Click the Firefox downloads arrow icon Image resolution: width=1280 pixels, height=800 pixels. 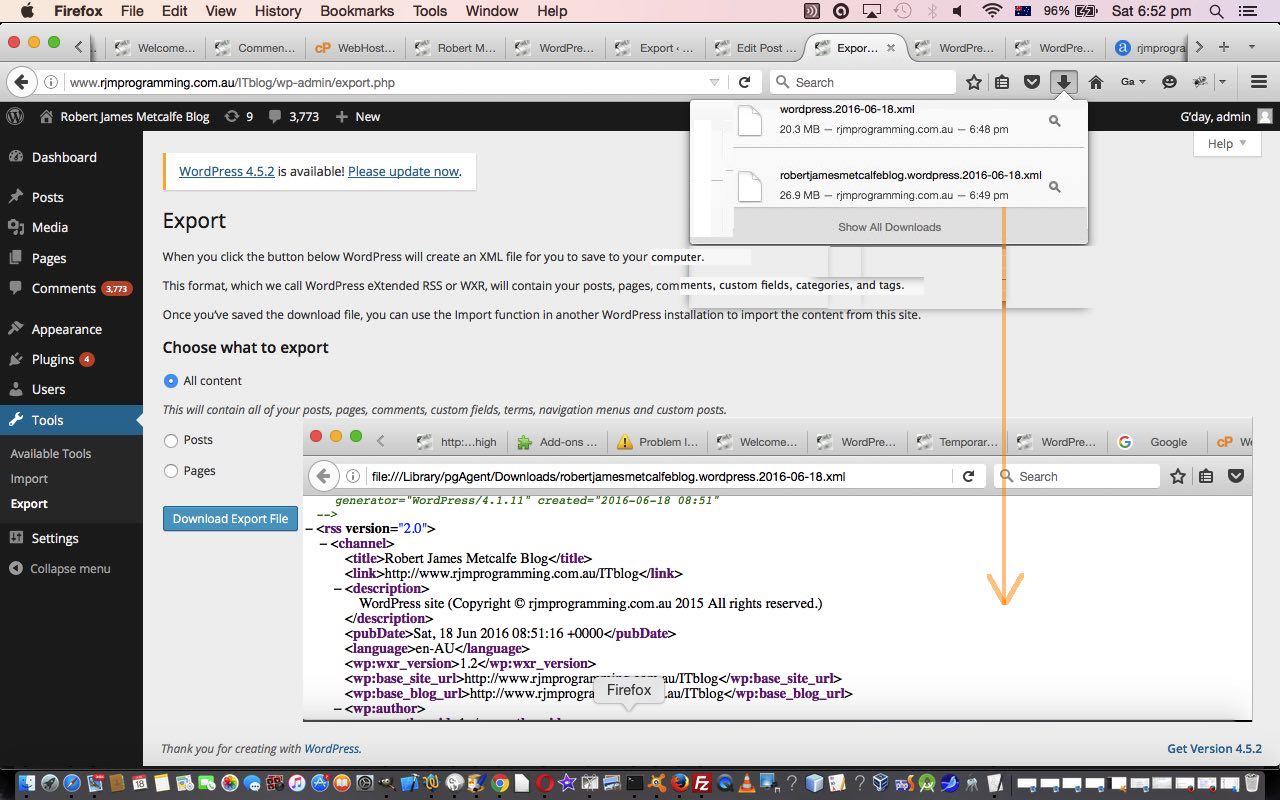point(1063,82)
